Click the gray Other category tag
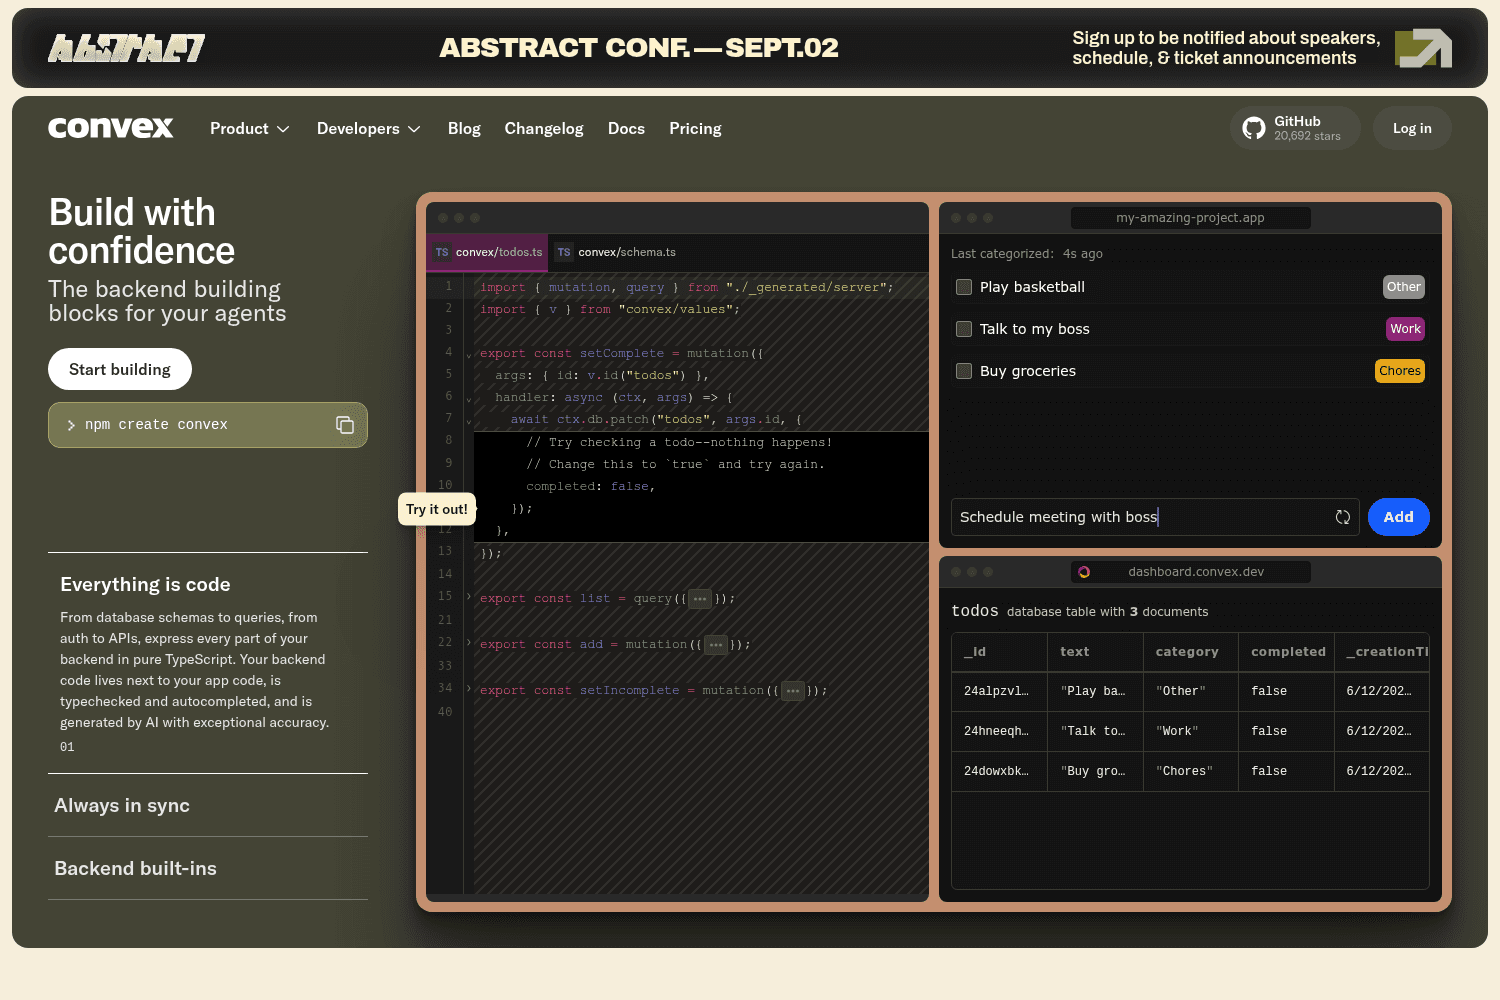The image size is (1500, 1000). point(1403,287)
